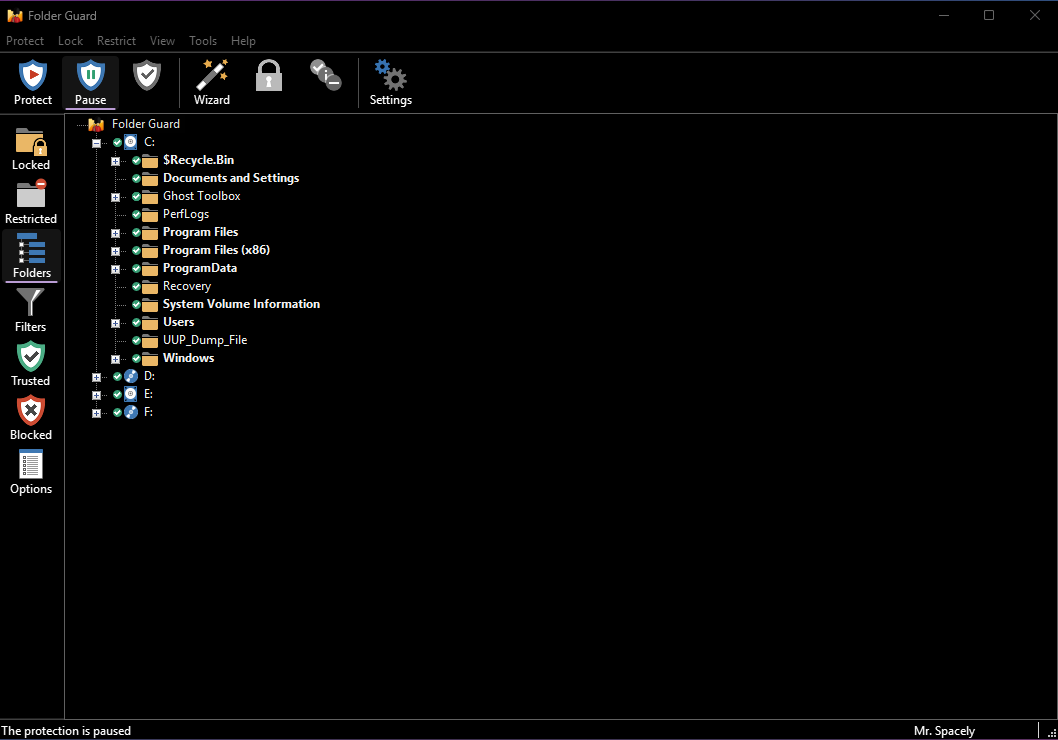Click the F: drive disc icon
Screen dimensions: 1058x740
point(131,412)
